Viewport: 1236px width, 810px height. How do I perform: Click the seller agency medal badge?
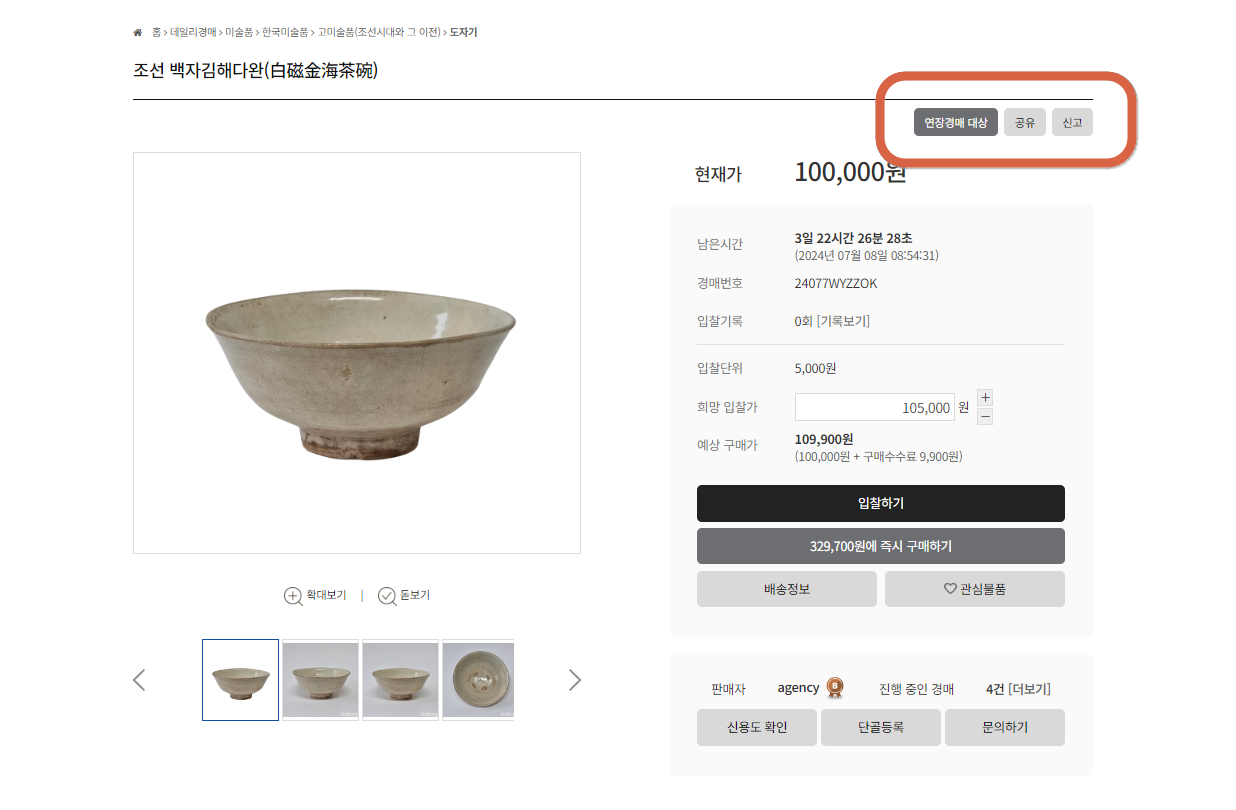pos(835,688)
